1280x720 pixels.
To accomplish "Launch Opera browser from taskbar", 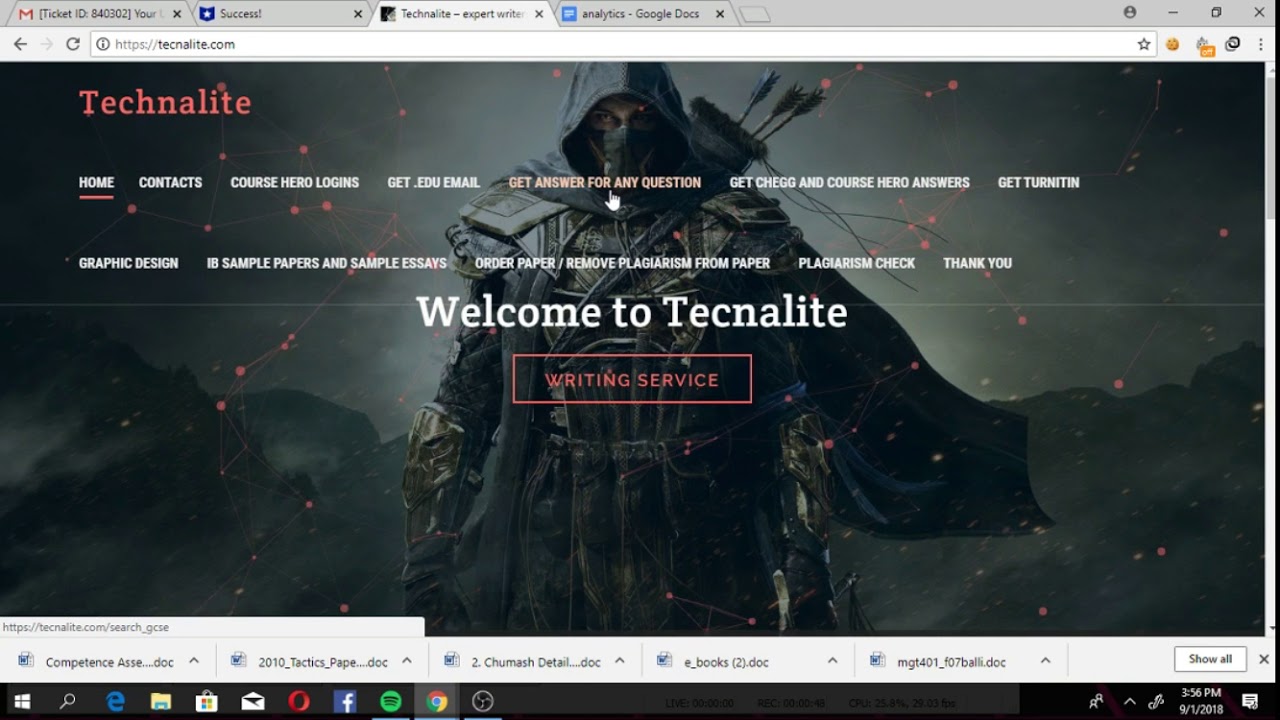I will (299, 701).
